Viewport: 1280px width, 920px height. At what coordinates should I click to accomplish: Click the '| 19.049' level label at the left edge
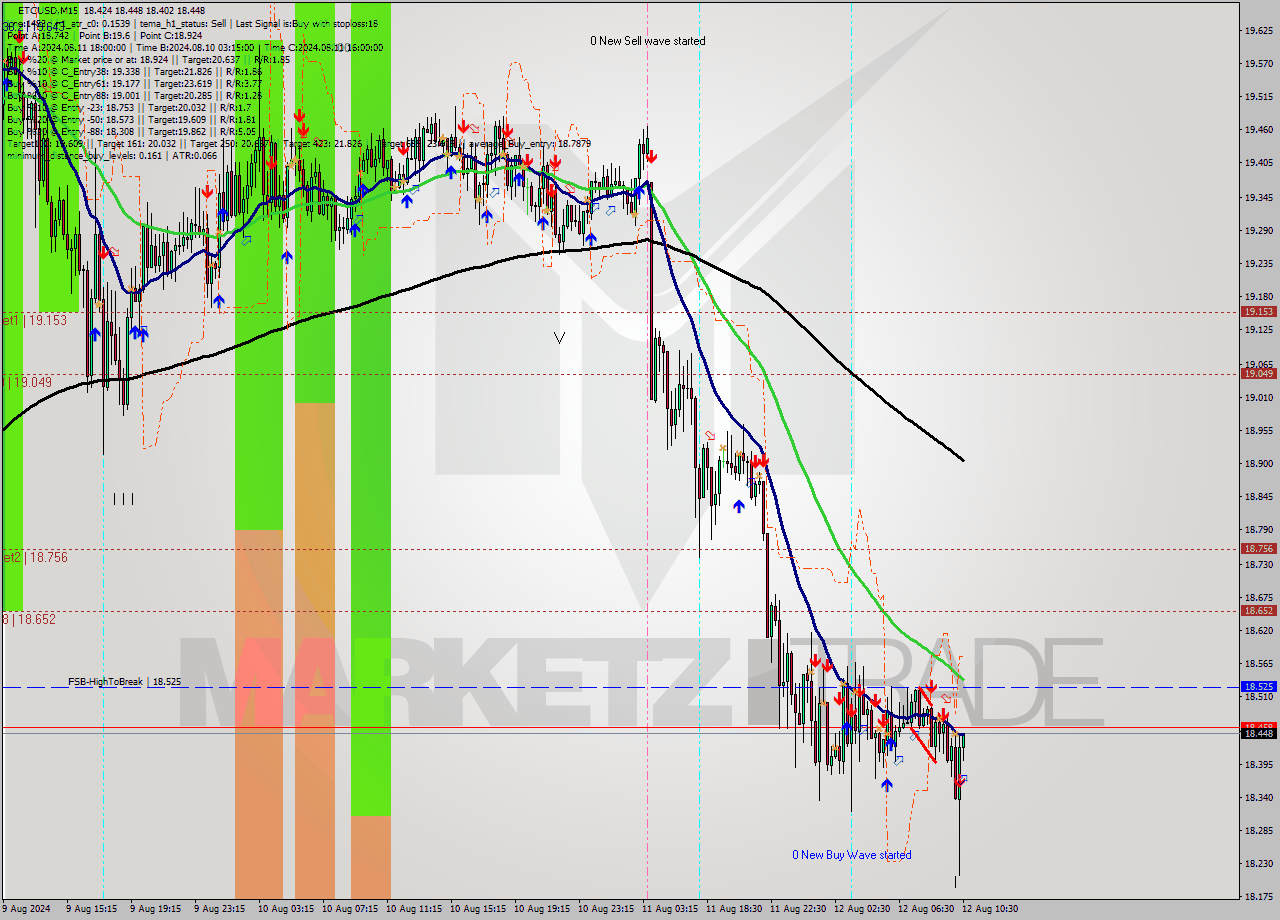click(30, 382)
